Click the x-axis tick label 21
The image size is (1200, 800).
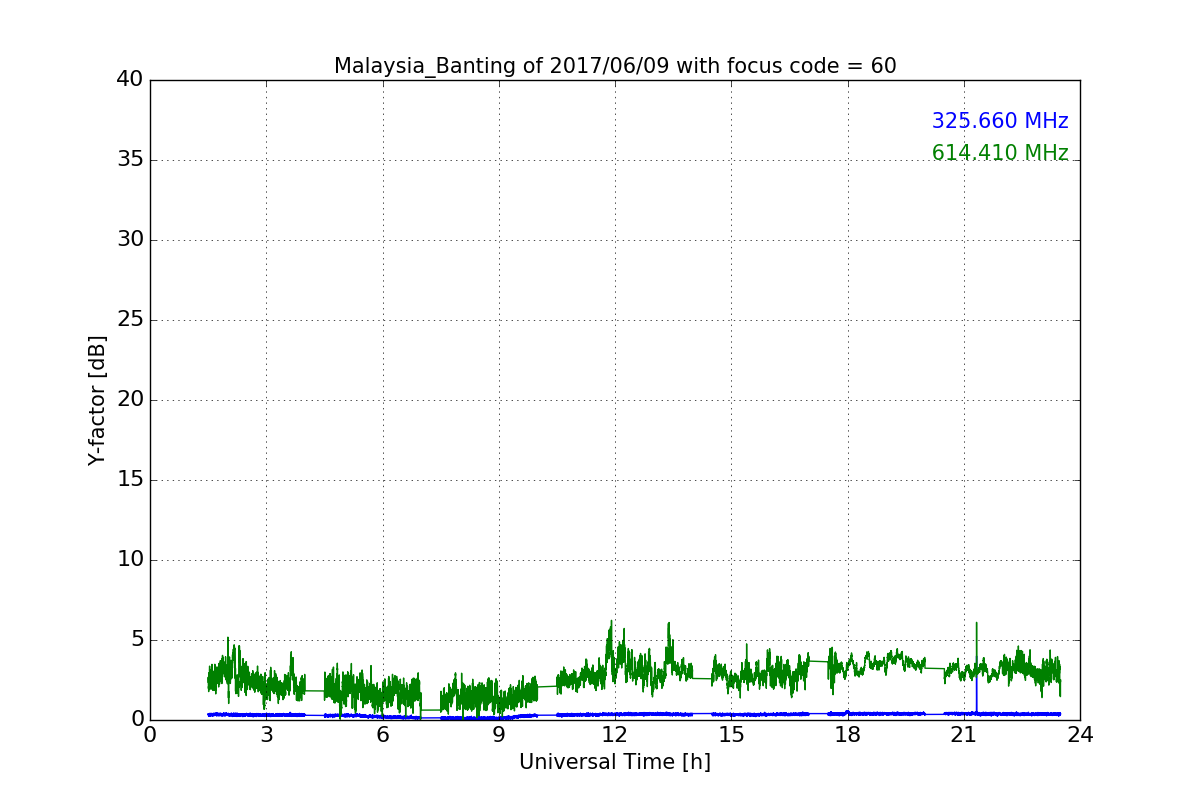point(963,735)
